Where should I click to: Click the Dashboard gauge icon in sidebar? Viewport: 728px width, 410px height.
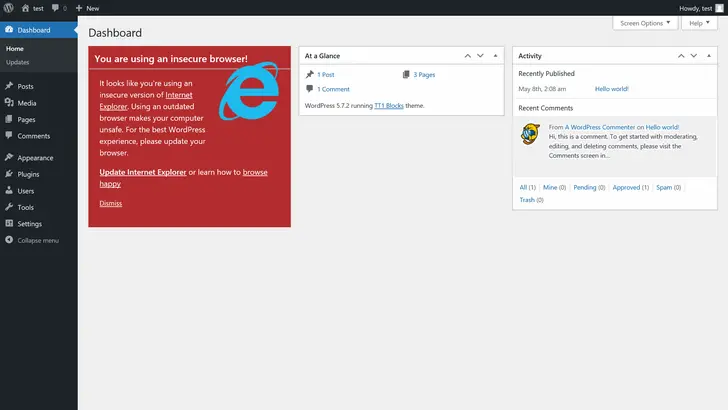[x=9, y=30]
